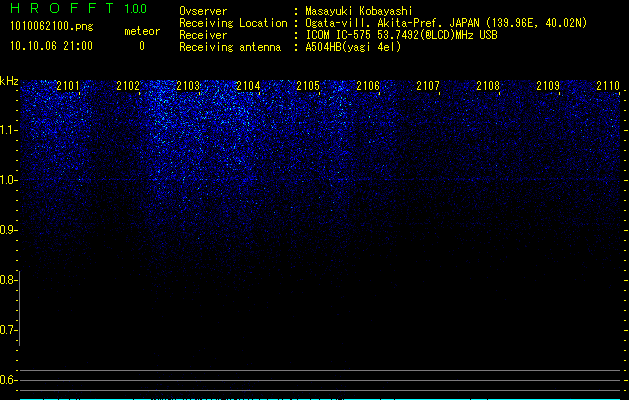629x400 pixels.
Task: Click the 2102 time marker
Action: tap(128, 86)
